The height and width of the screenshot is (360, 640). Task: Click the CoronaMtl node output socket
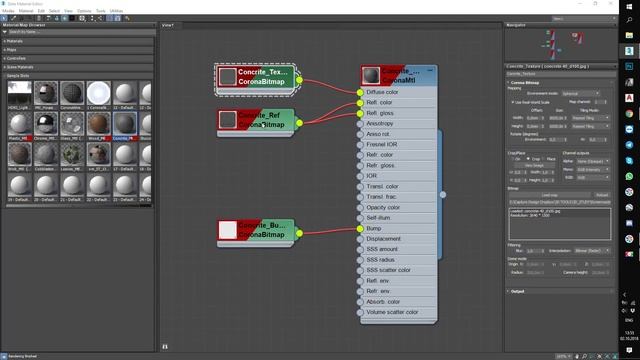point(443,195)
